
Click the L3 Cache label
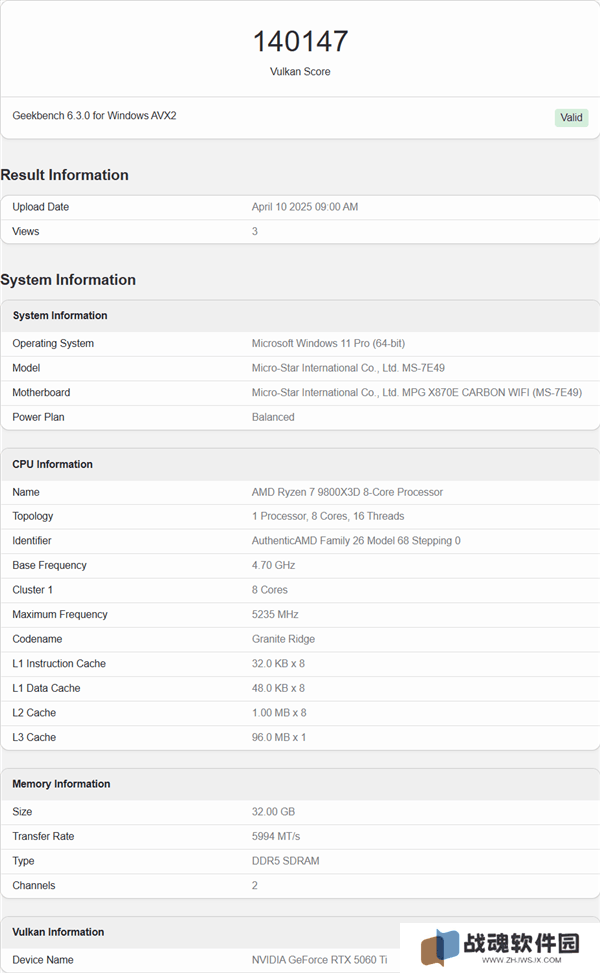tap(34, 737)
